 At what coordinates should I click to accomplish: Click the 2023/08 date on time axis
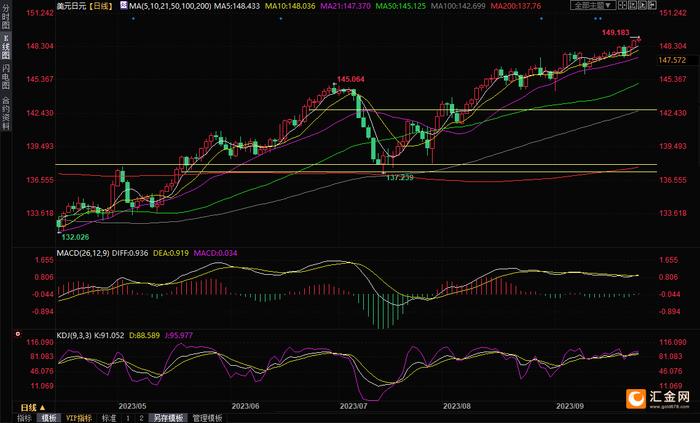pos(457,406)
